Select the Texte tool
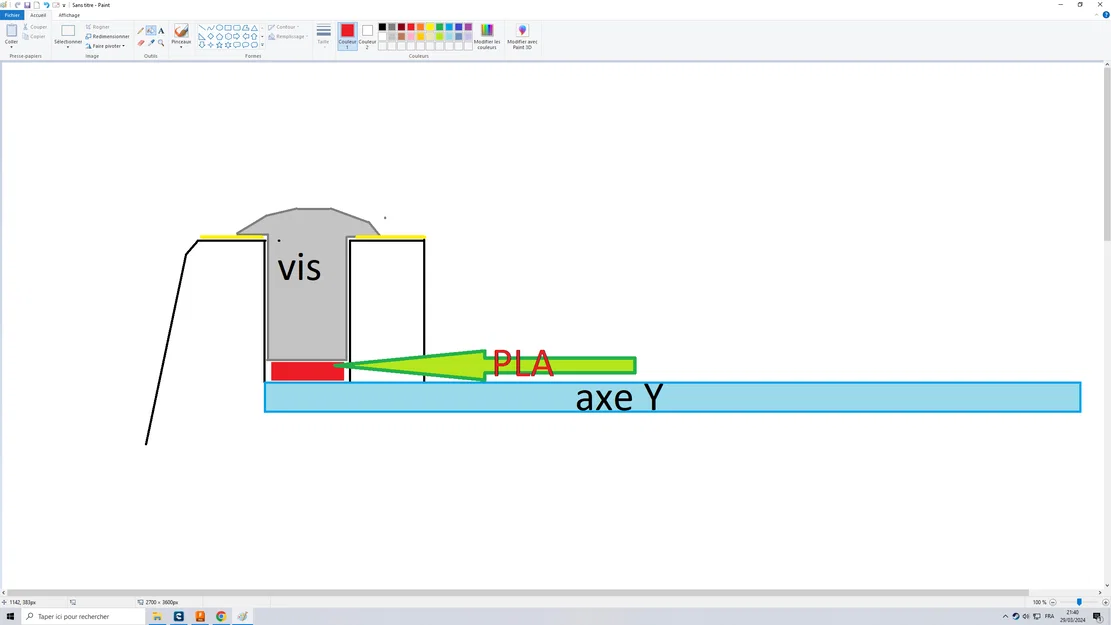The width and height of the screenshot is (1111, 625). [161, 29]
